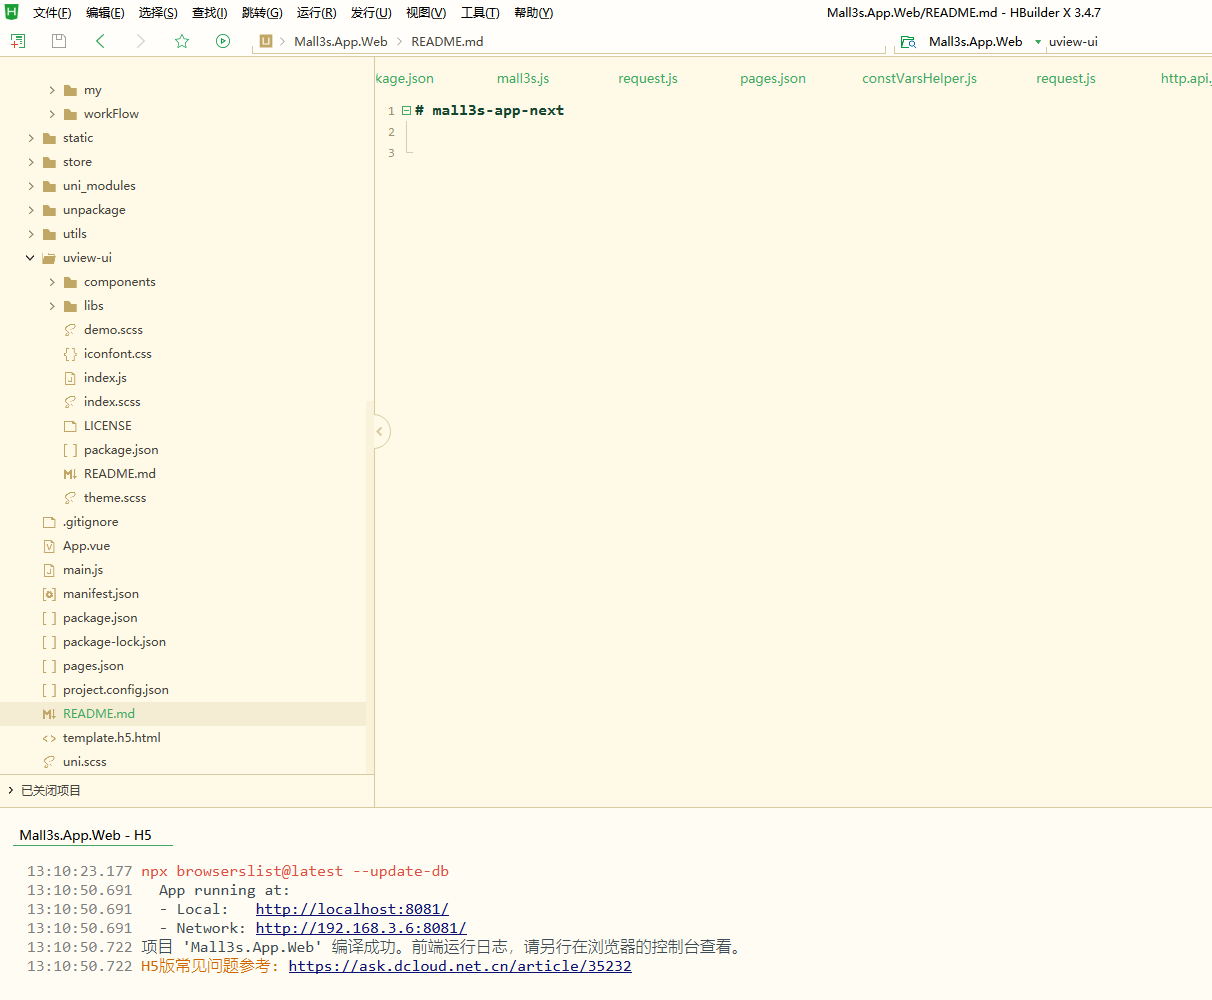Click the uni.scss file icon
This screenshot has width=1212, height=1000.
pyautogui.click(x=49, y=762)
